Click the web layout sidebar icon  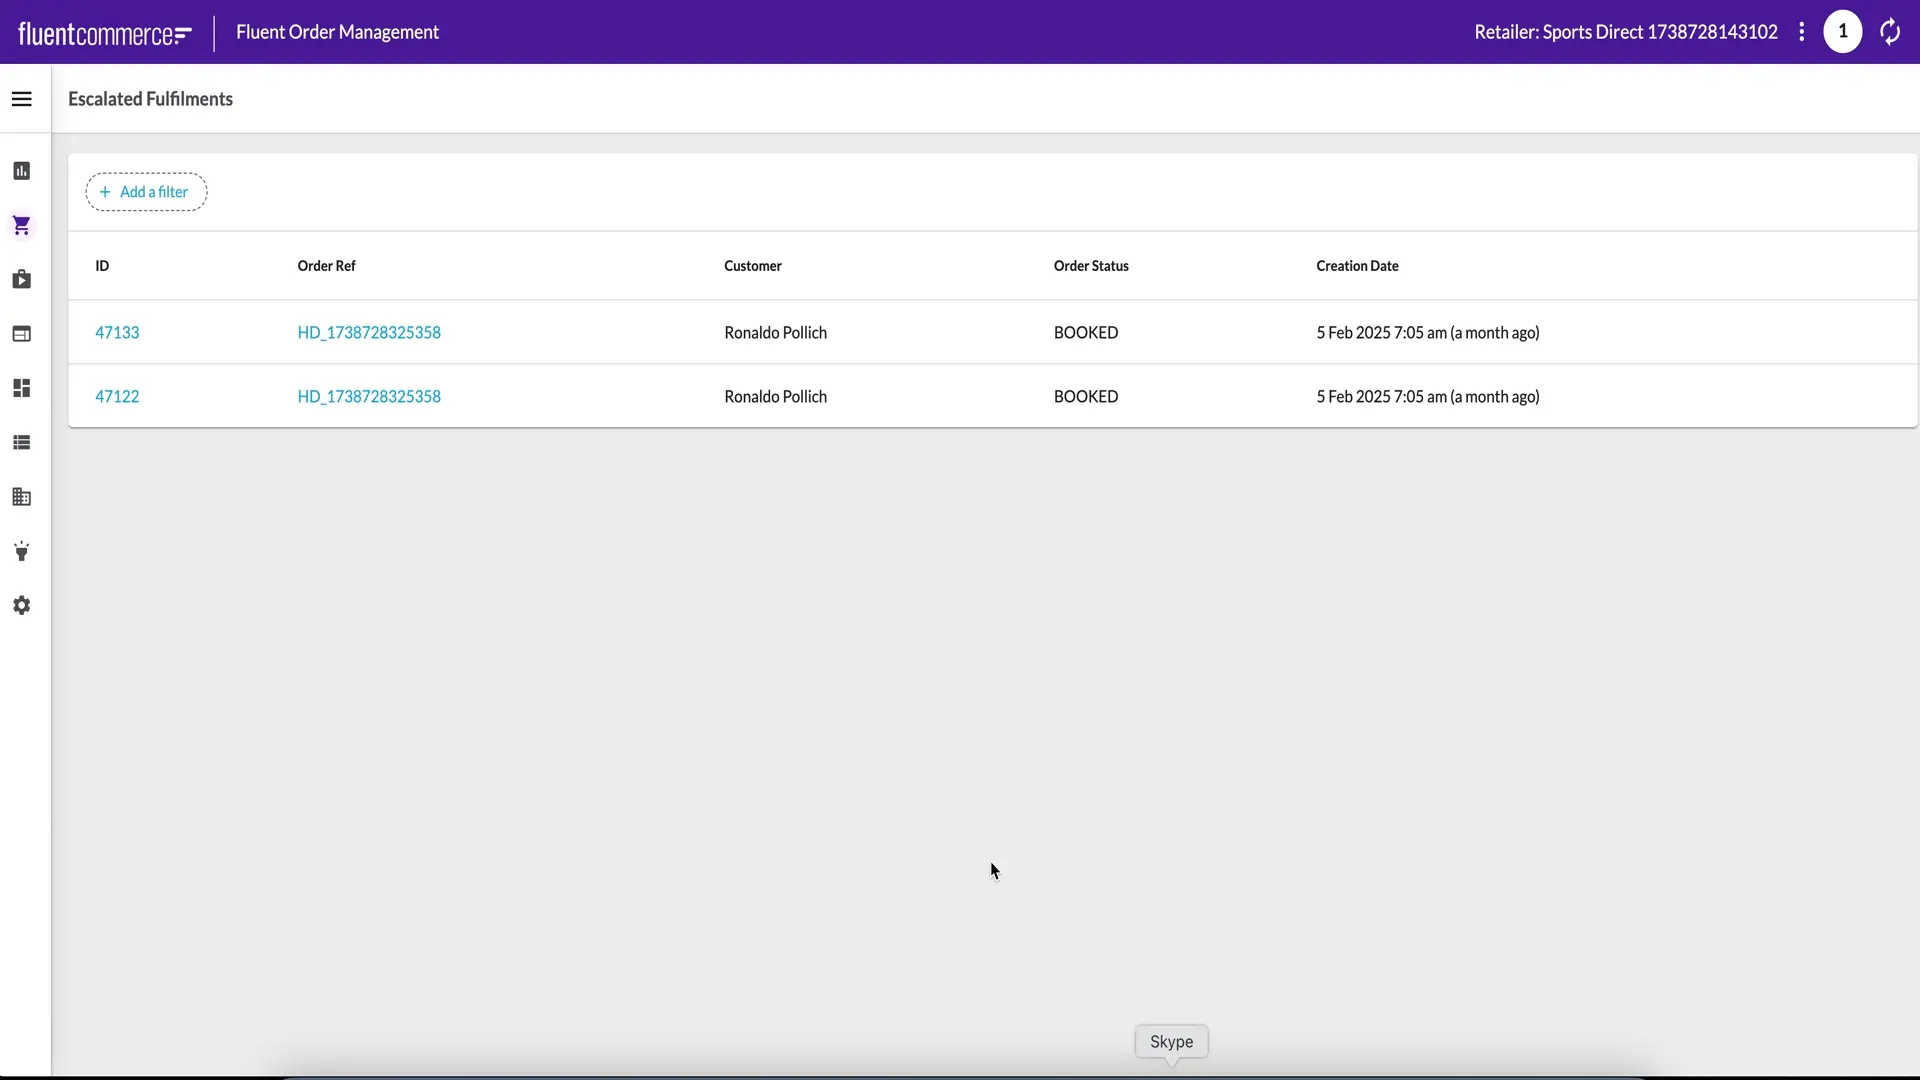pyautogui.click(x=22, y=334)
